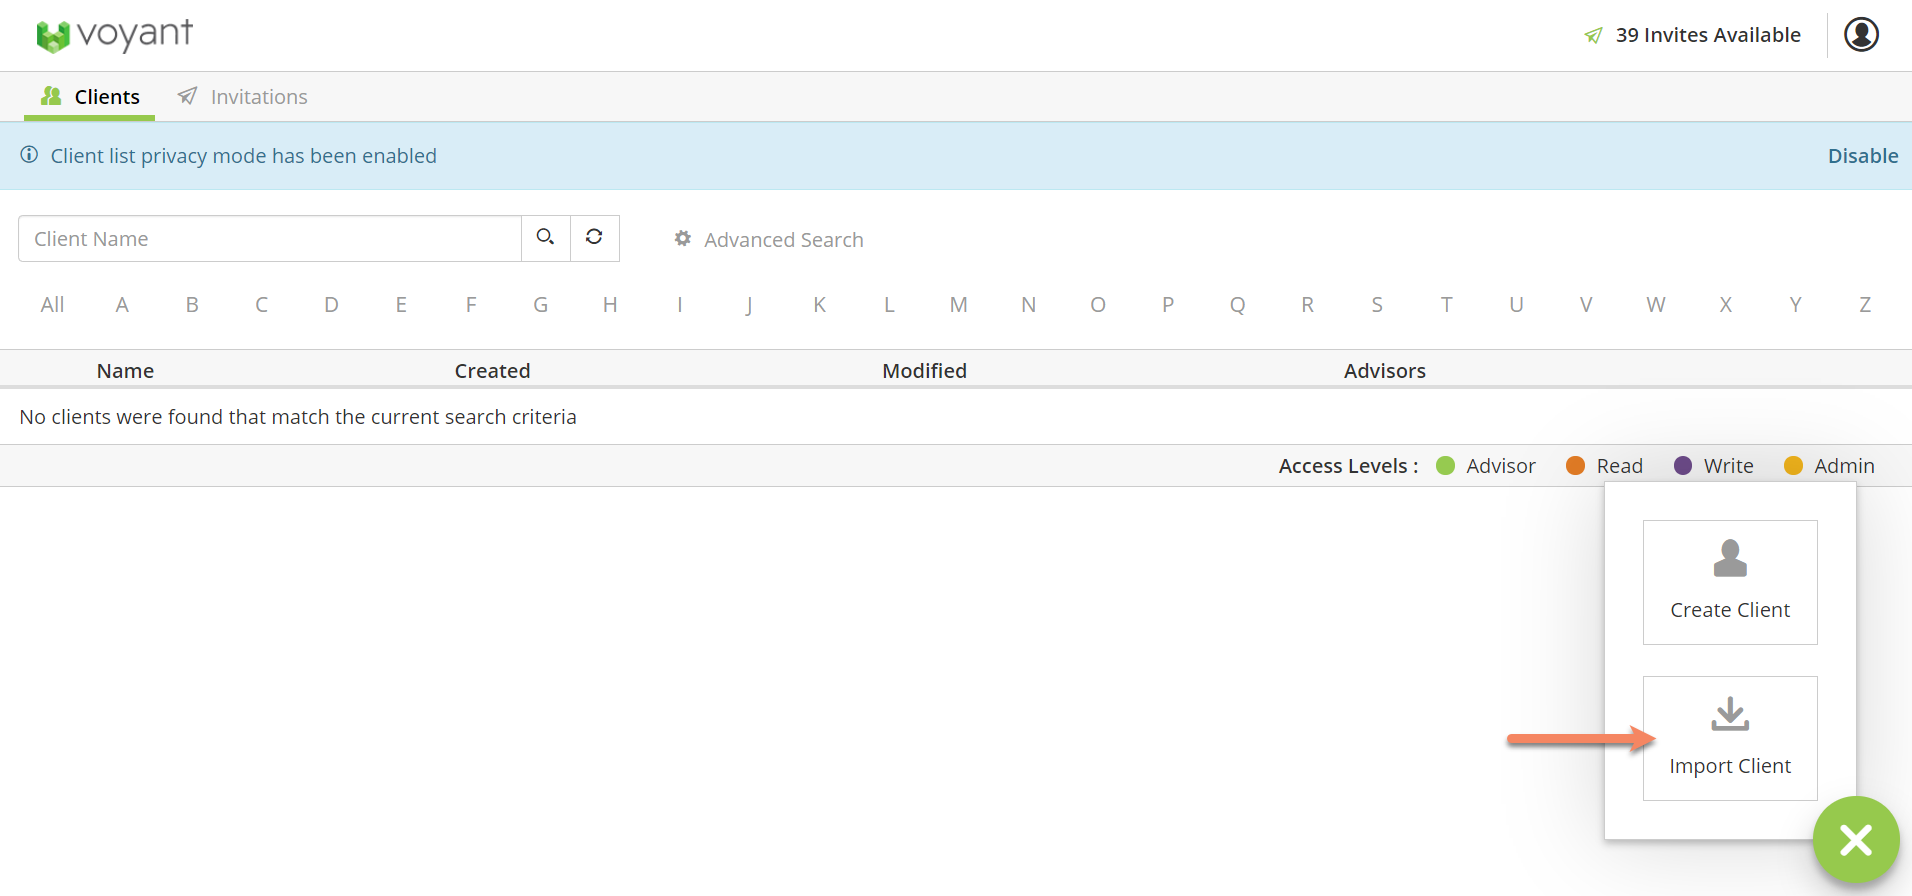Click the Create Client label
1912x896 pixels.
[1730, 610]
